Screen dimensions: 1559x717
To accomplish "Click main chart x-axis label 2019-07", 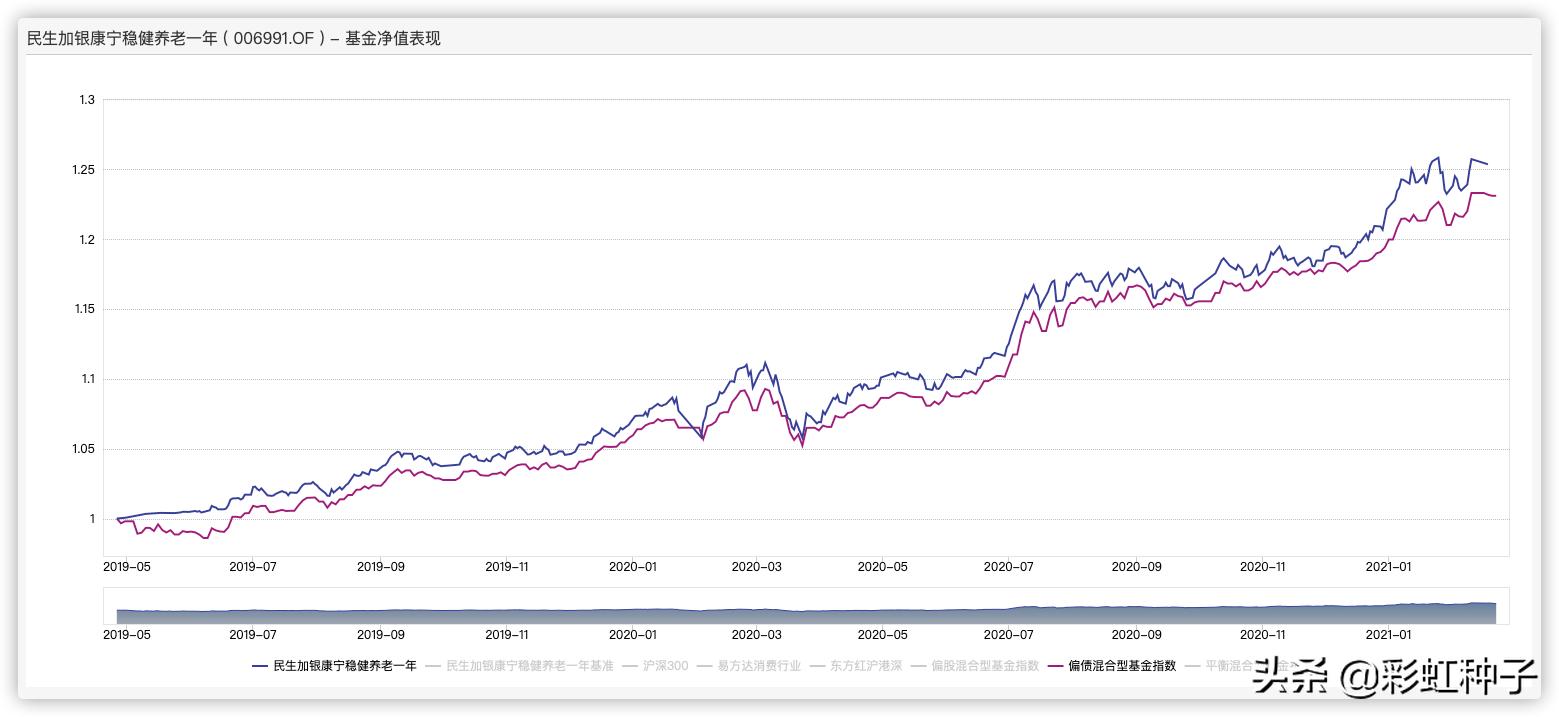I will 253,567.
